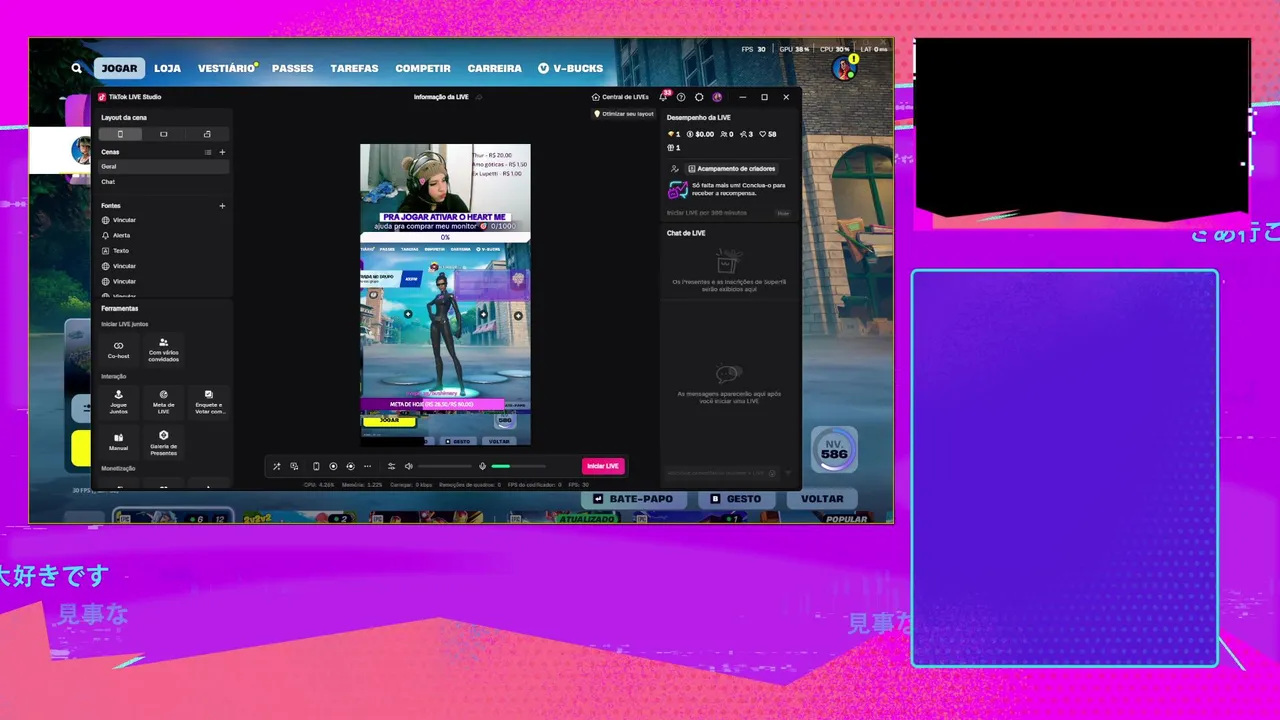
Task: Add a new source in Fontes
Action: (222, 206)
